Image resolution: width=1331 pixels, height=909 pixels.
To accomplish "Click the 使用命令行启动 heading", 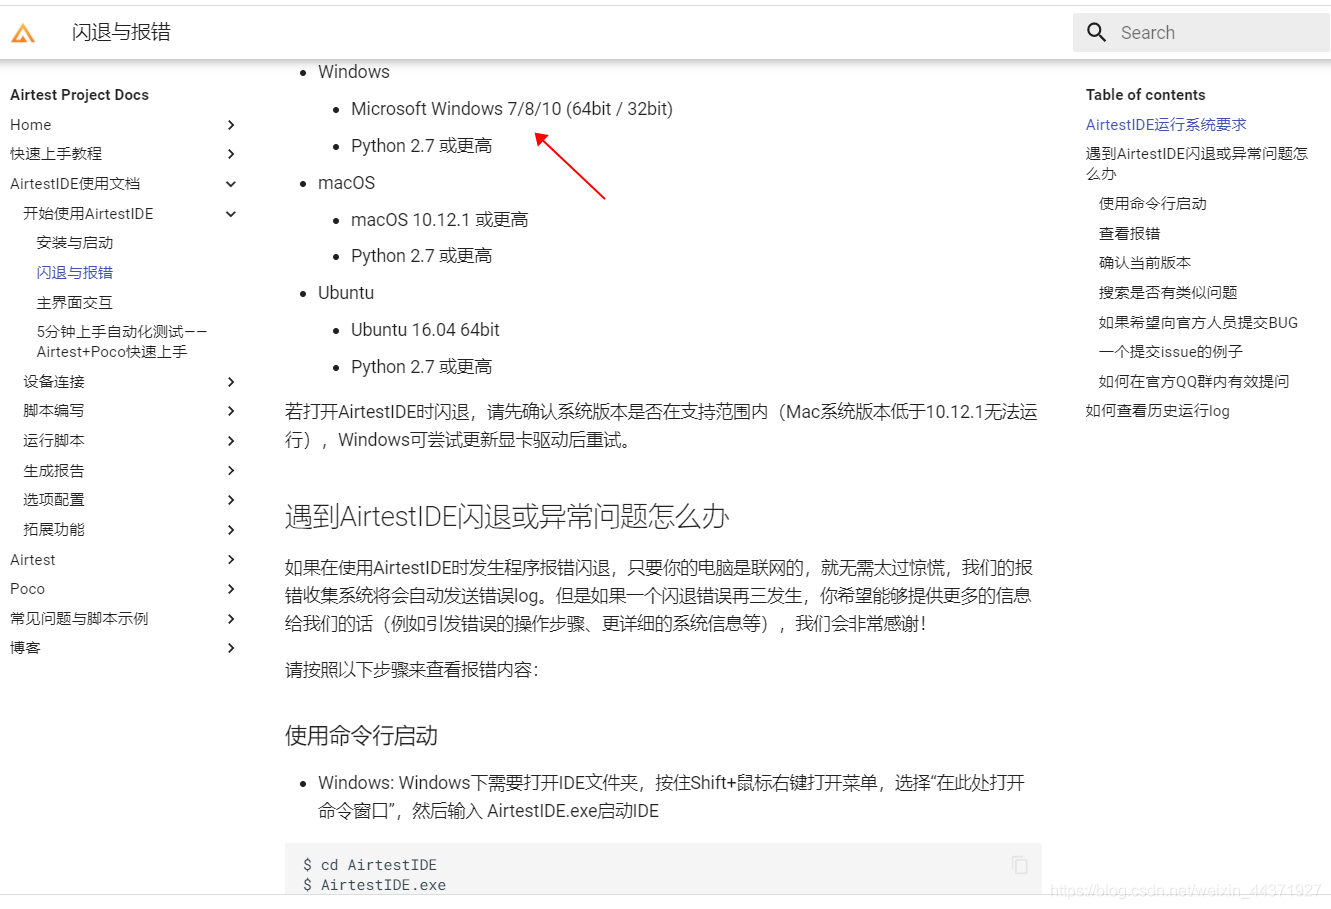I will [x=362, y=736].
